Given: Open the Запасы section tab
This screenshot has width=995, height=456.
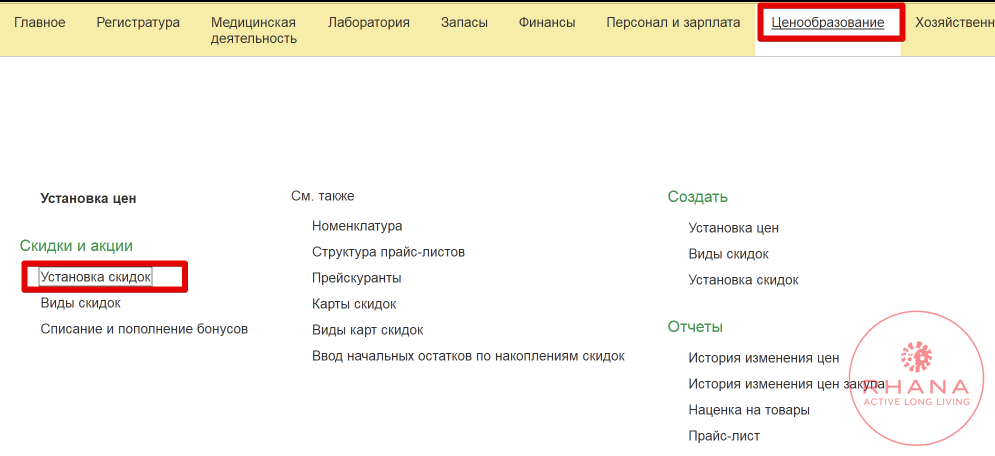Looking at the screenshot, I should point(464,23).
